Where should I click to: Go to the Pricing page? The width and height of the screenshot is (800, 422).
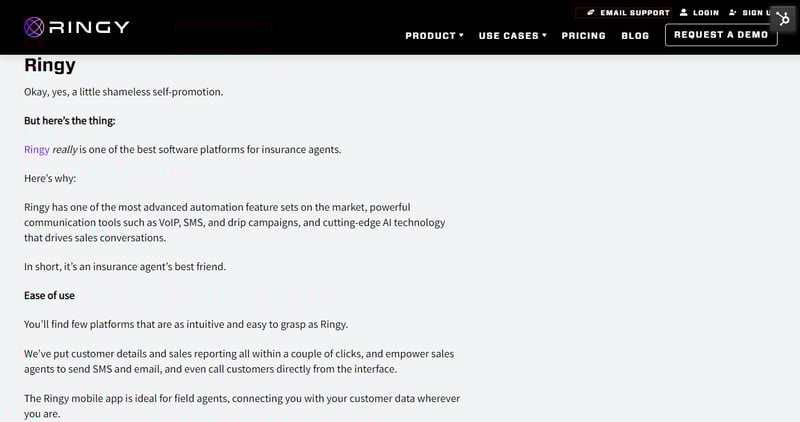tap(583, 36)
